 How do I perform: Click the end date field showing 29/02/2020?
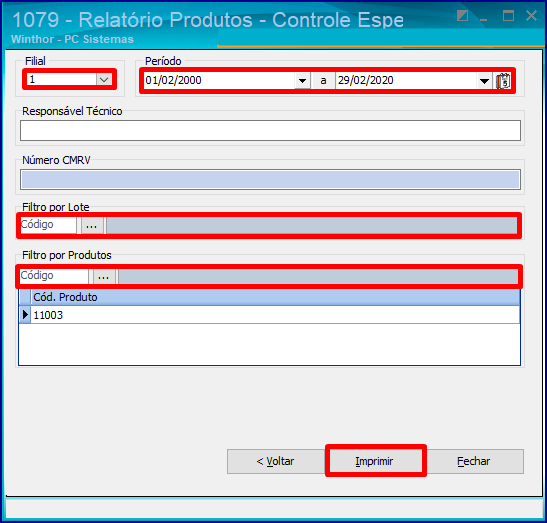coord(406,81)
